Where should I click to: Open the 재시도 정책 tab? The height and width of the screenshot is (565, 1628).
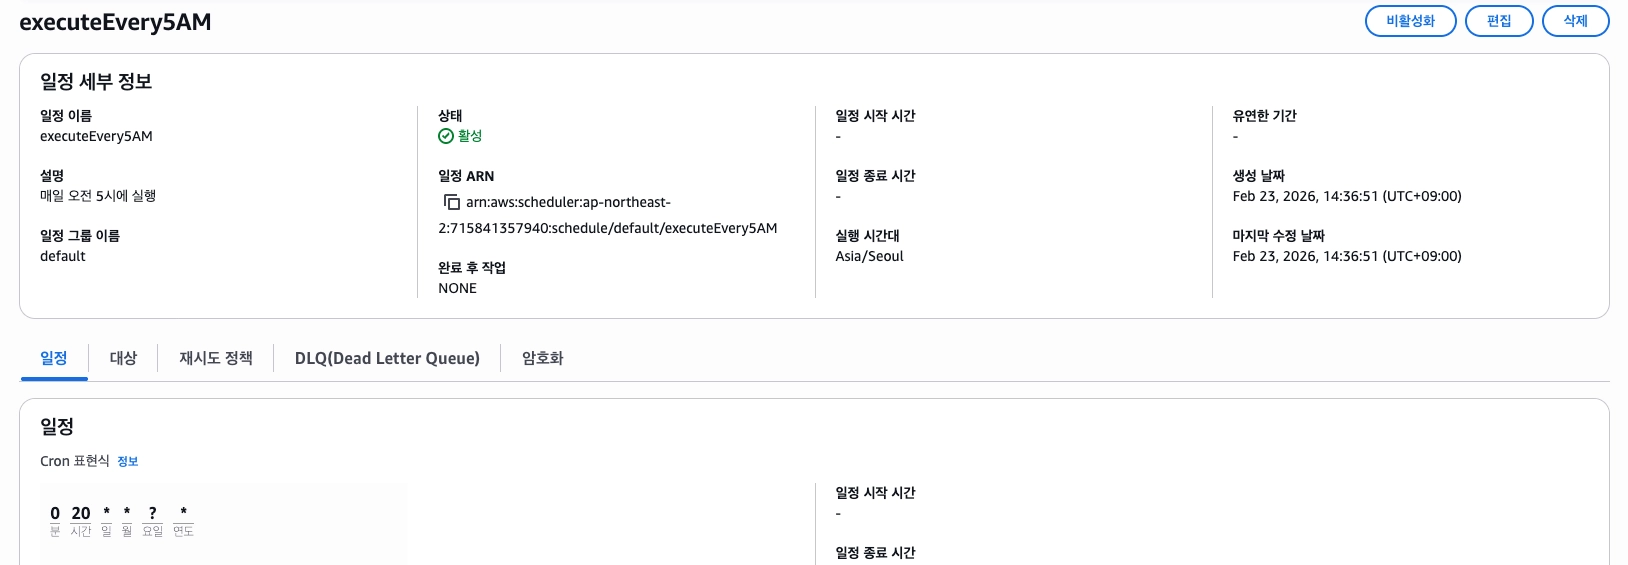tap(216, 358)
